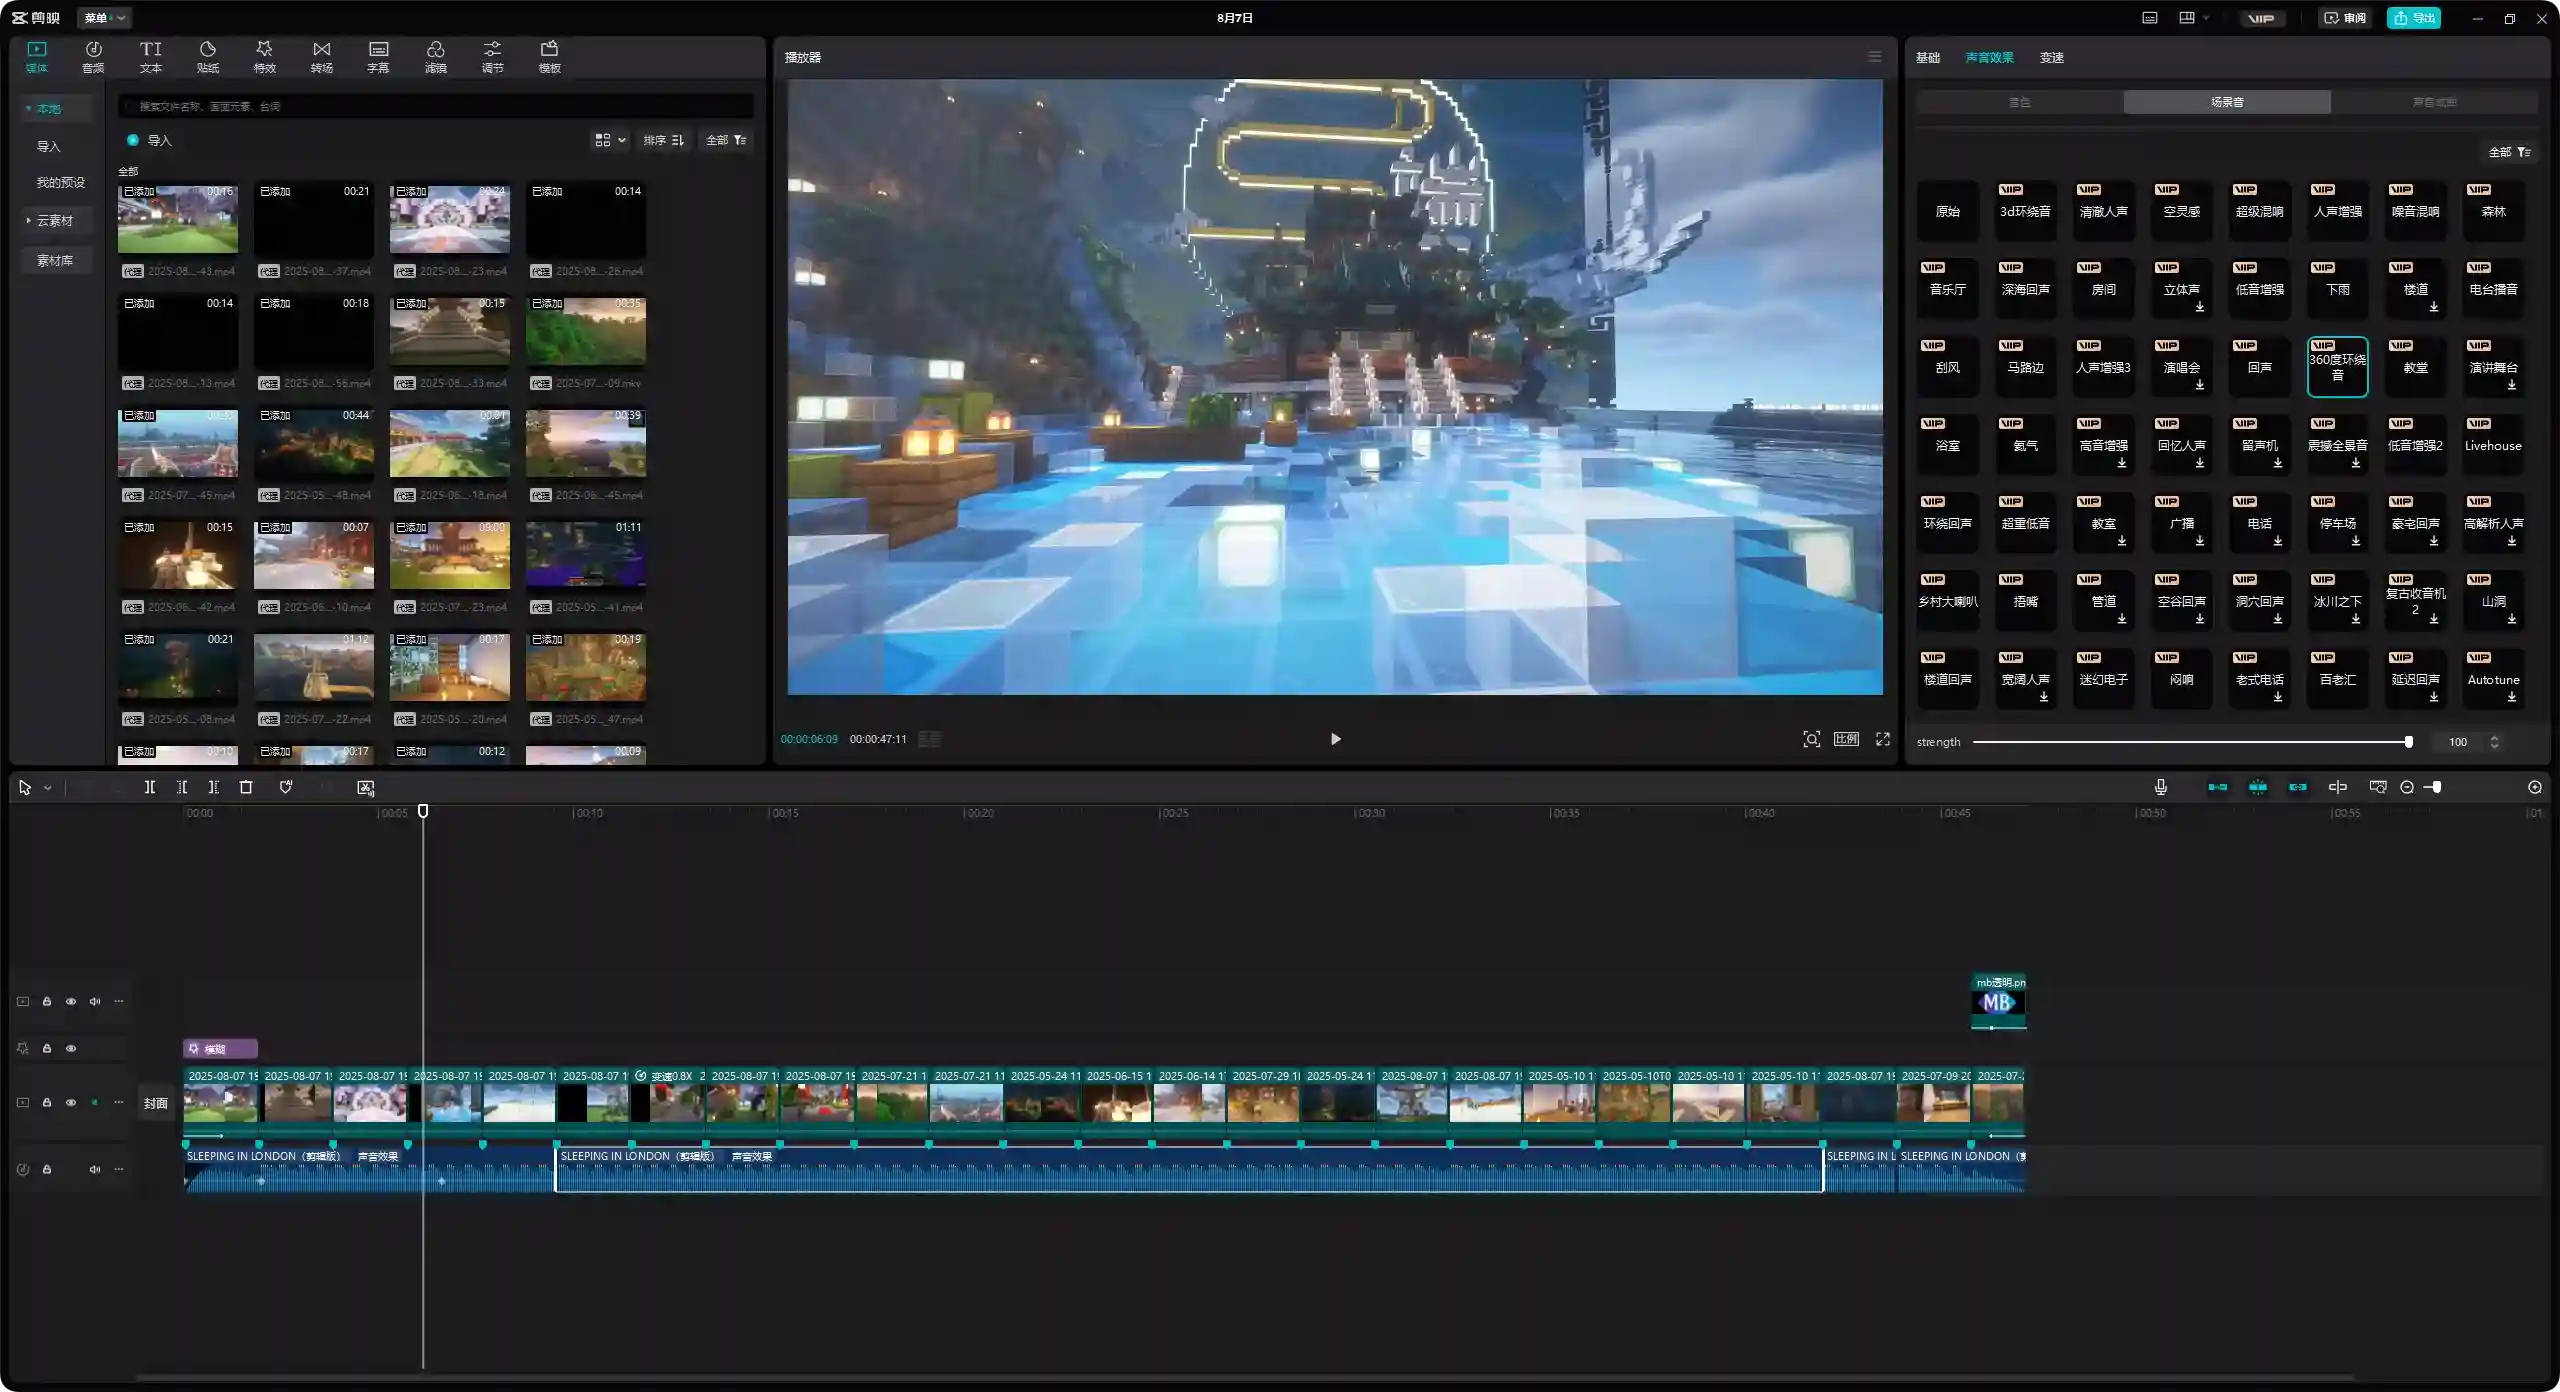2560x1392 pixels.
Task: Play the video in the player
Action: point(1335,739)
